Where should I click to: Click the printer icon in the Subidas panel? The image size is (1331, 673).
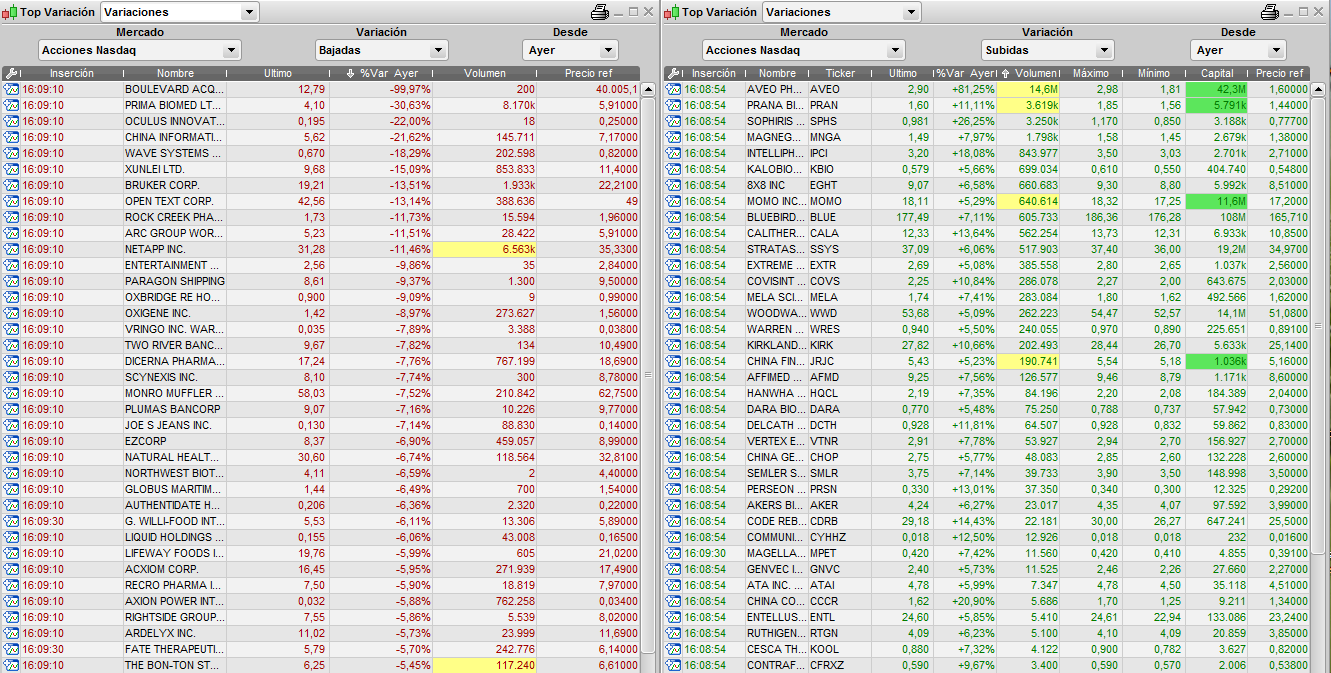click(1270, 12)
